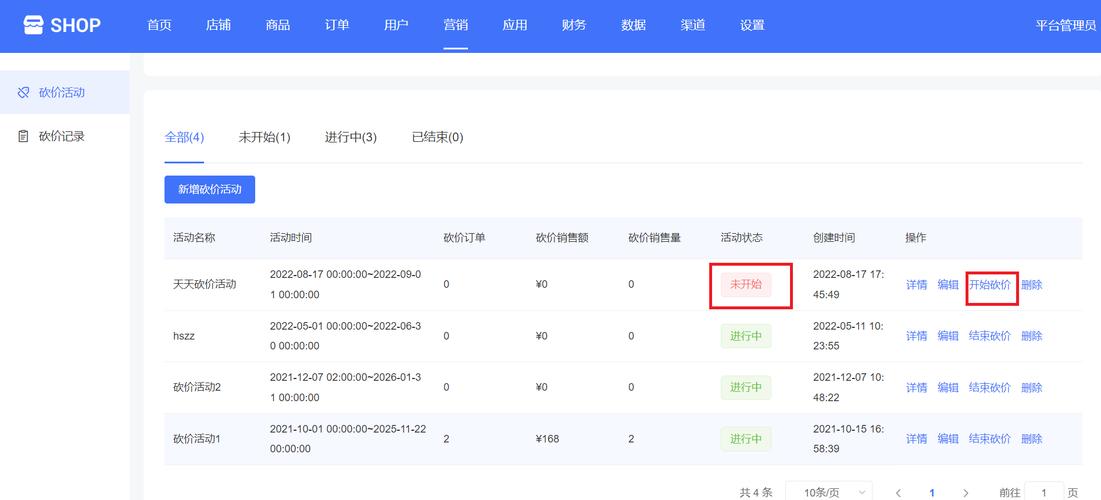This screenshot has width=1101, height=500.
Task: Click 进行中 status badge for 砍价活动2
Action: point(746,388)
